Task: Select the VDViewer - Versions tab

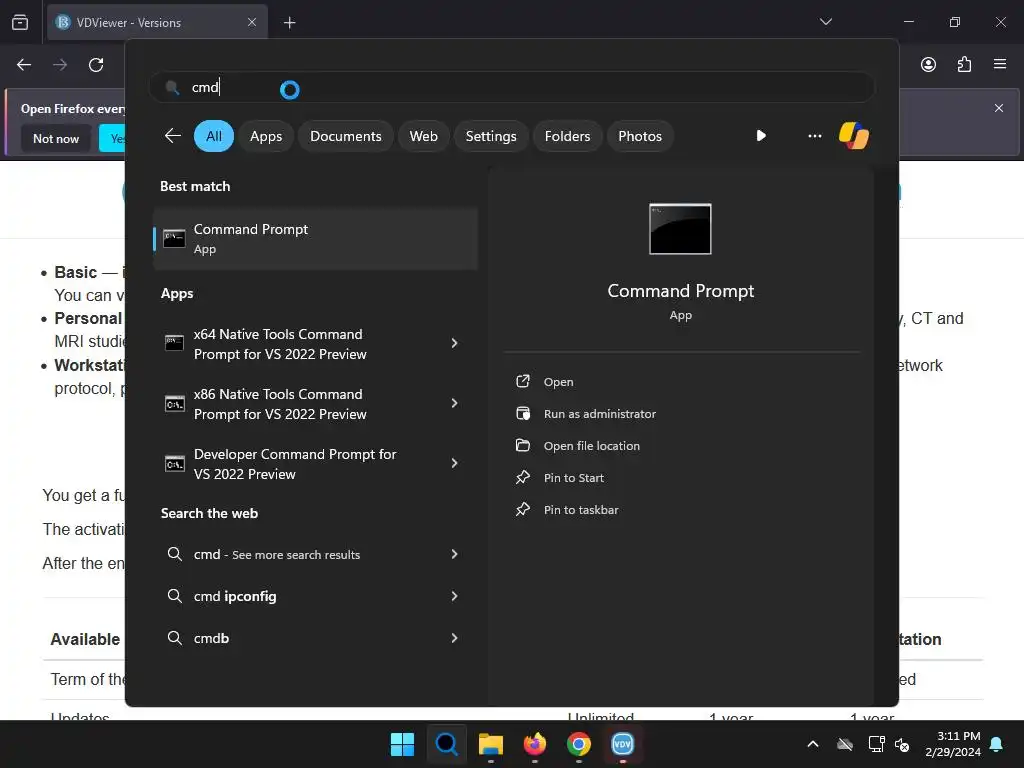Action: pyautogui.click(x=157, y=23)
